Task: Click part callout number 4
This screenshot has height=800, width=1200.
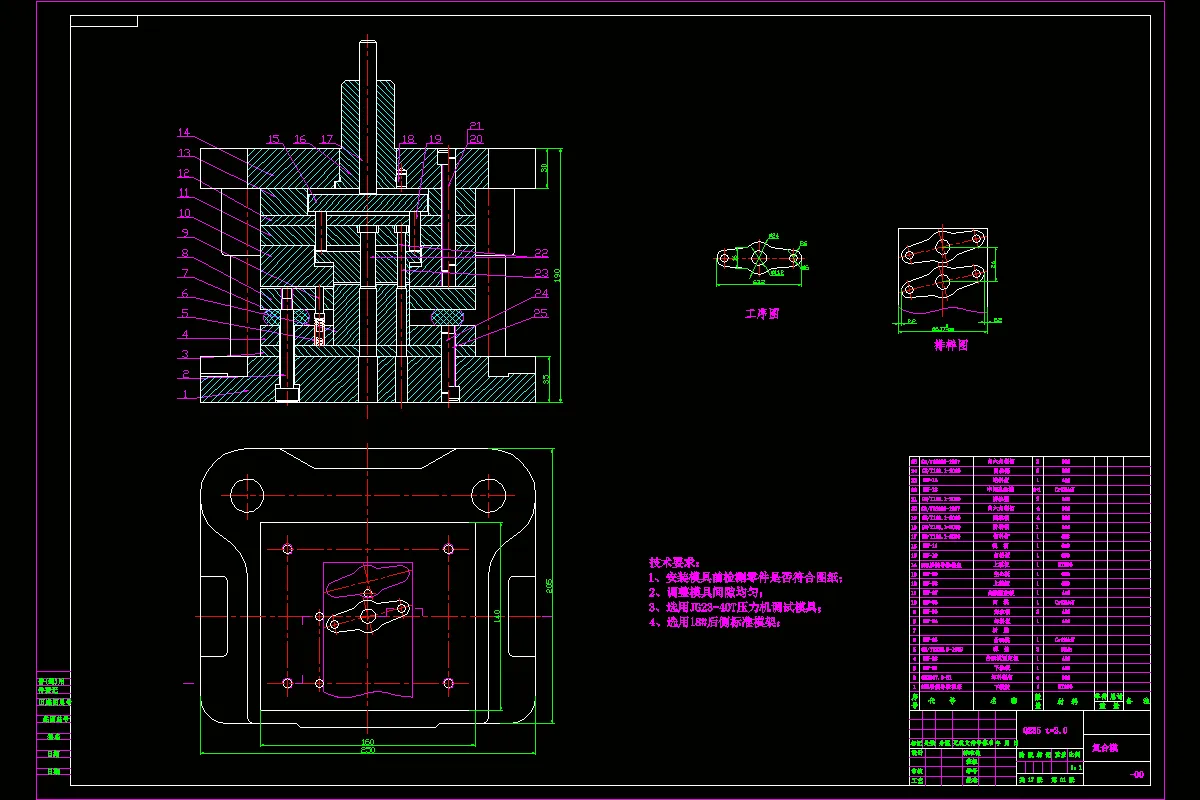Action: (185, 334)
